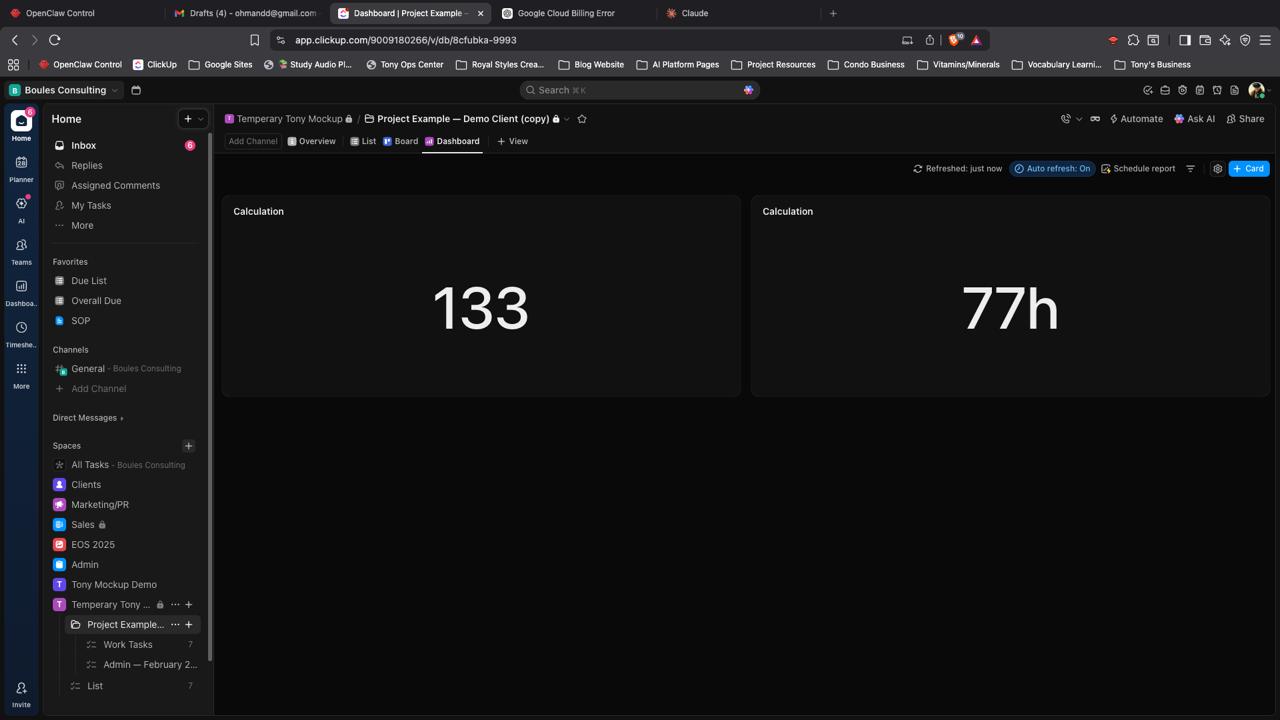Image resolution: width=1280 pixels, height=720 pixels.
Task: Open Timesheets from the left rail
Action: point(21,333)
